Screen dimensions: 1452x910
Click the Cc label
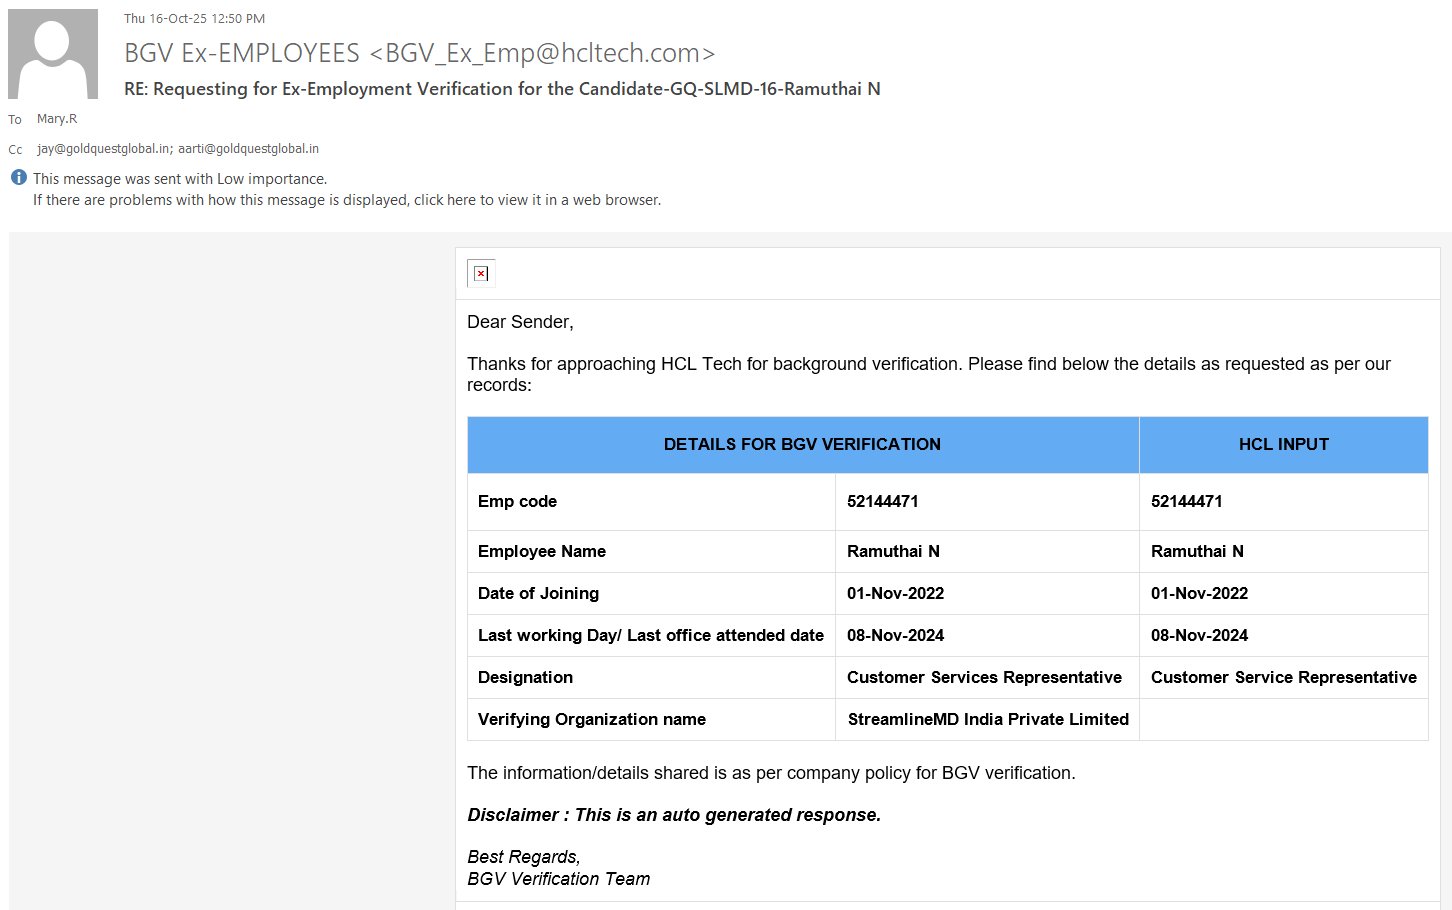[15, 150]
